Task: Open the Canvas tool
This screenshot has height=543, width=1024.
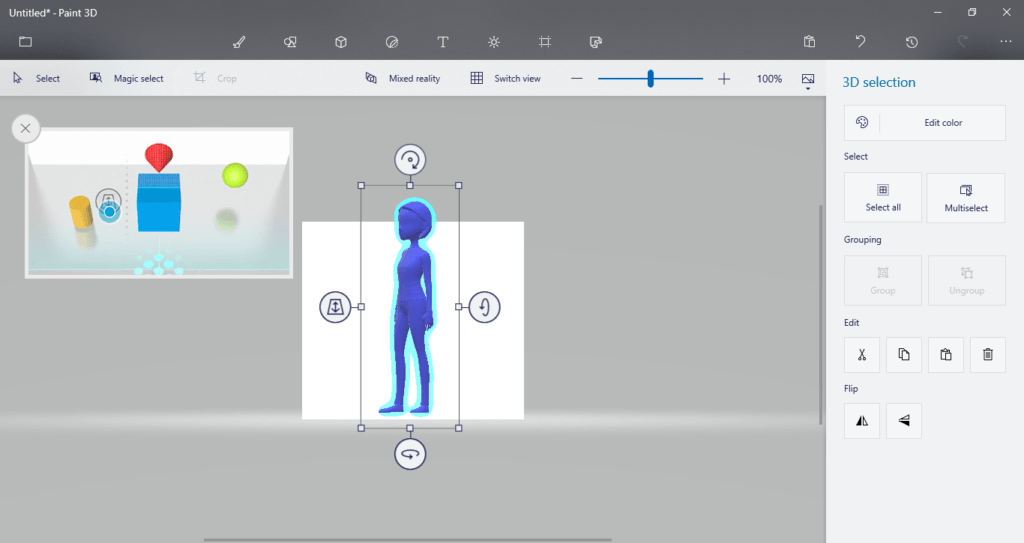Action: tap(545, 42)
